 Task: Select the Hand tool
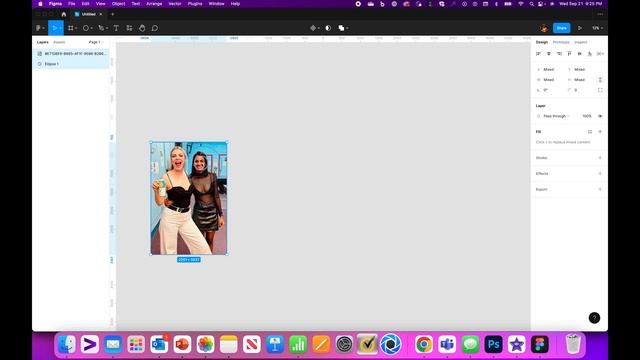pyautogui.click(x=142, y=28)
